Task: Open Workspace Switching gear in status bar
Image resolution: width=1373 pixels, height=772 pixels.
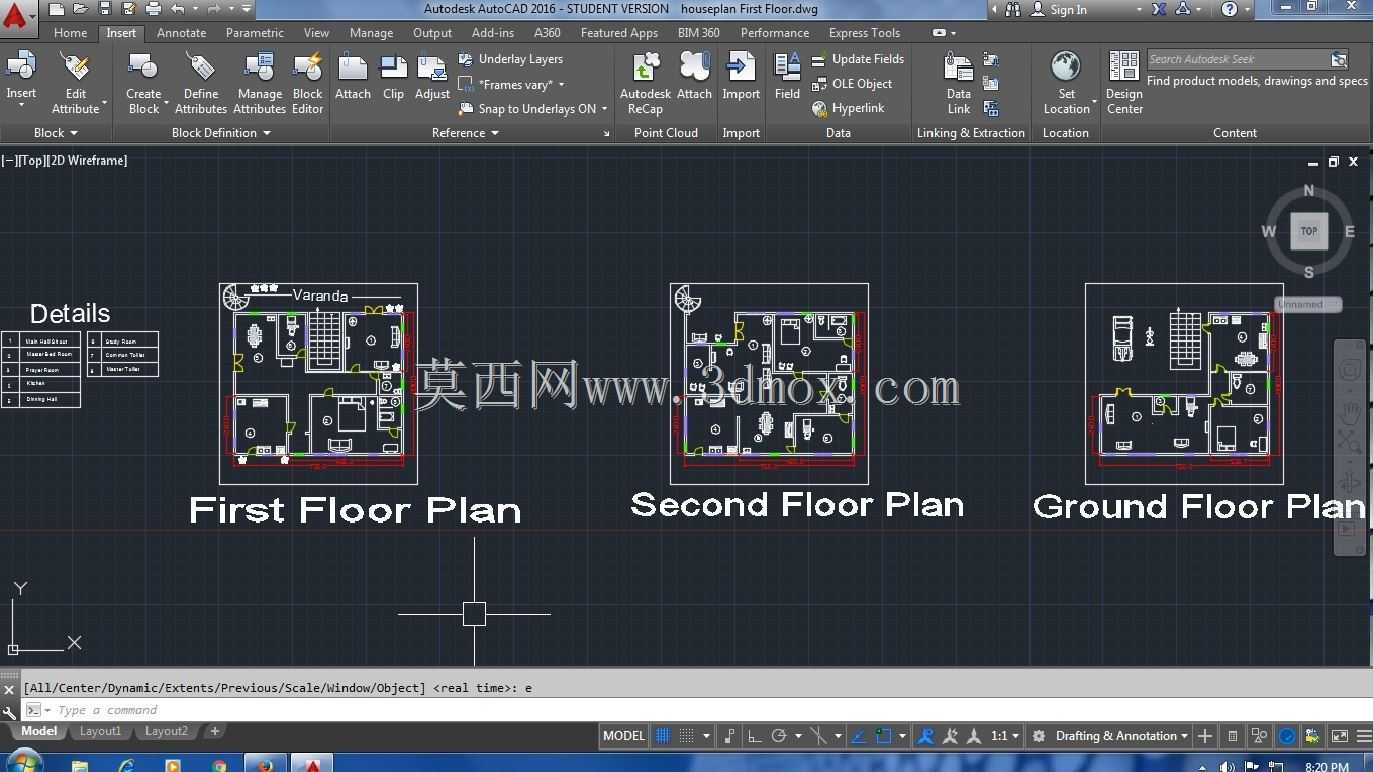Action: (x=1039, y=736)
